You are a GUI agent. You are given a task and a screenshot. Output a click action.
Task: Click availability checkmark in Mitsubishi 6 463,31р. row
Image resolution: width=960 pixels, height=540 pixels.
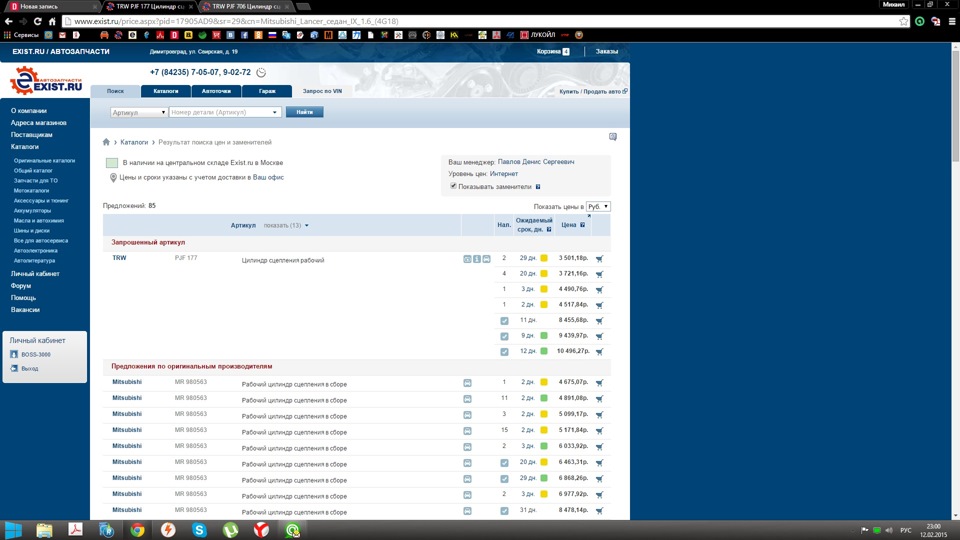[x=504, y=463]
